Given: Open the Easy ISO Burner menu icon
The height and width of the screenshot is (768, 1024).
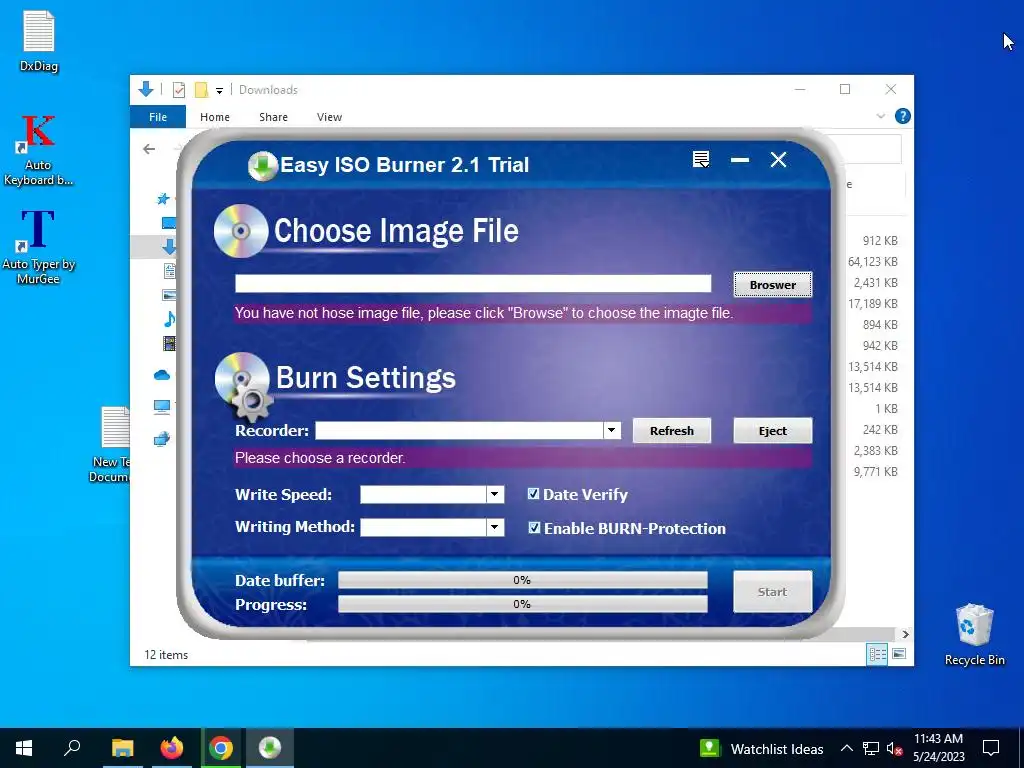Looking at the screenshot, I should click(701, 159).
